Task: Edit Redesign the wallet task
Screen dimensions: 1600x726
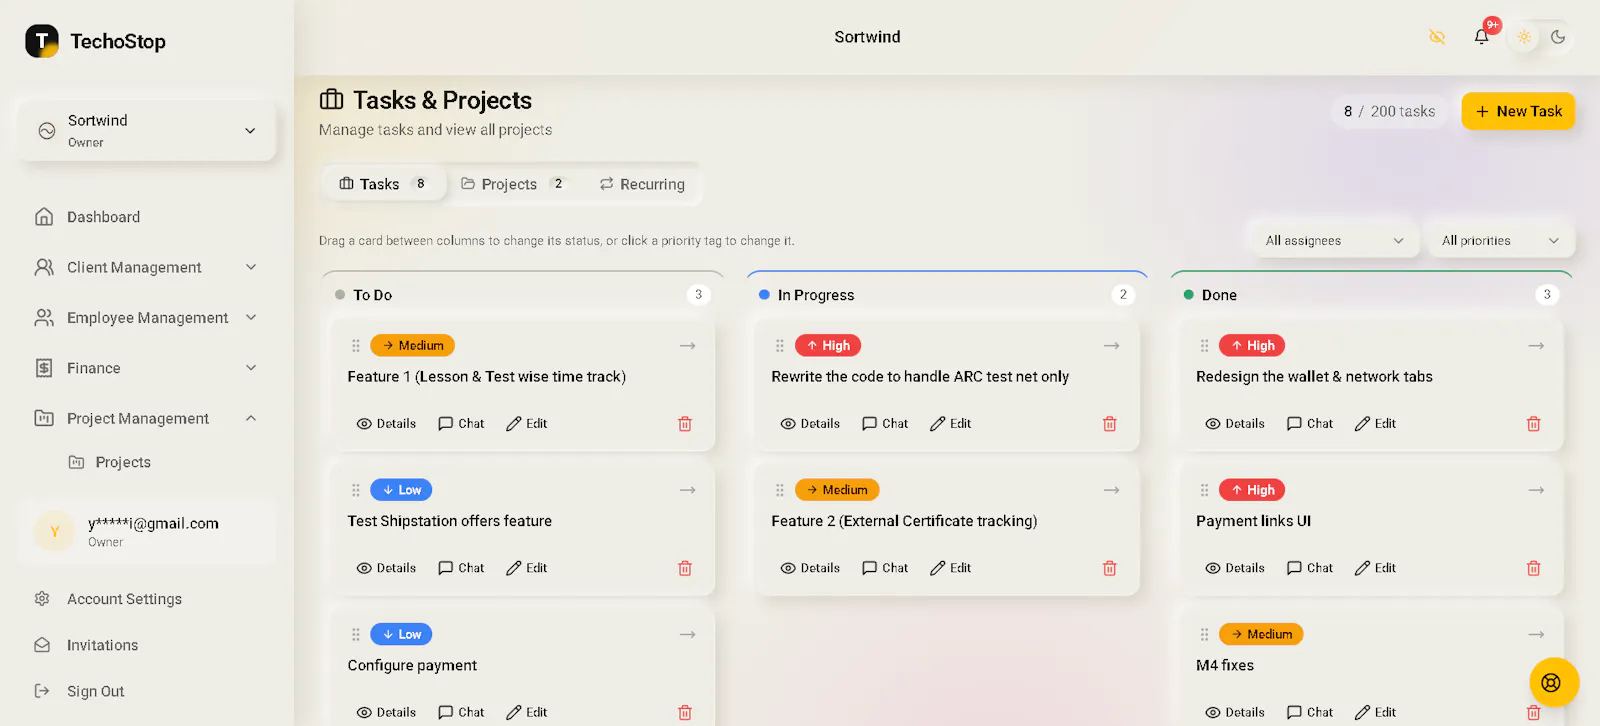Action: coord(1375,424)
